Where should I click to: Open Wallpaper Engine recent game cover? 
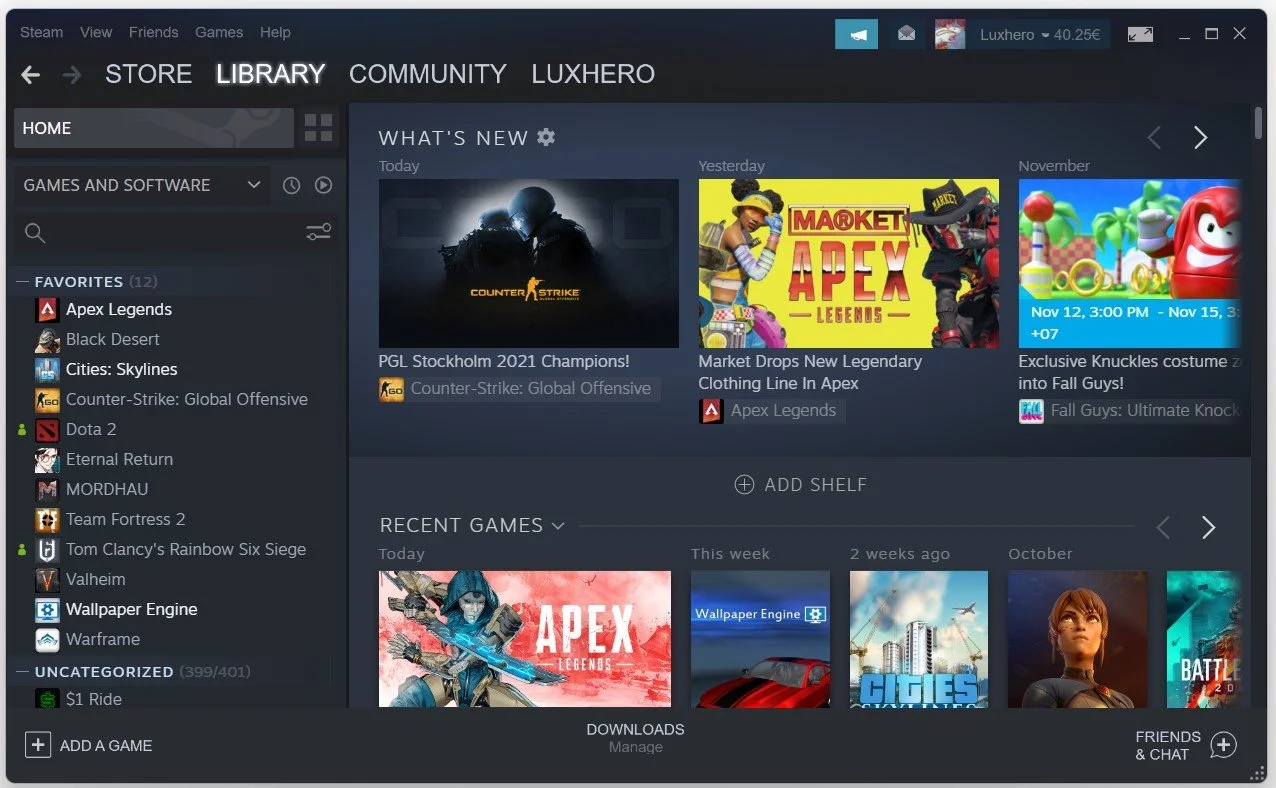coord(760,639)
